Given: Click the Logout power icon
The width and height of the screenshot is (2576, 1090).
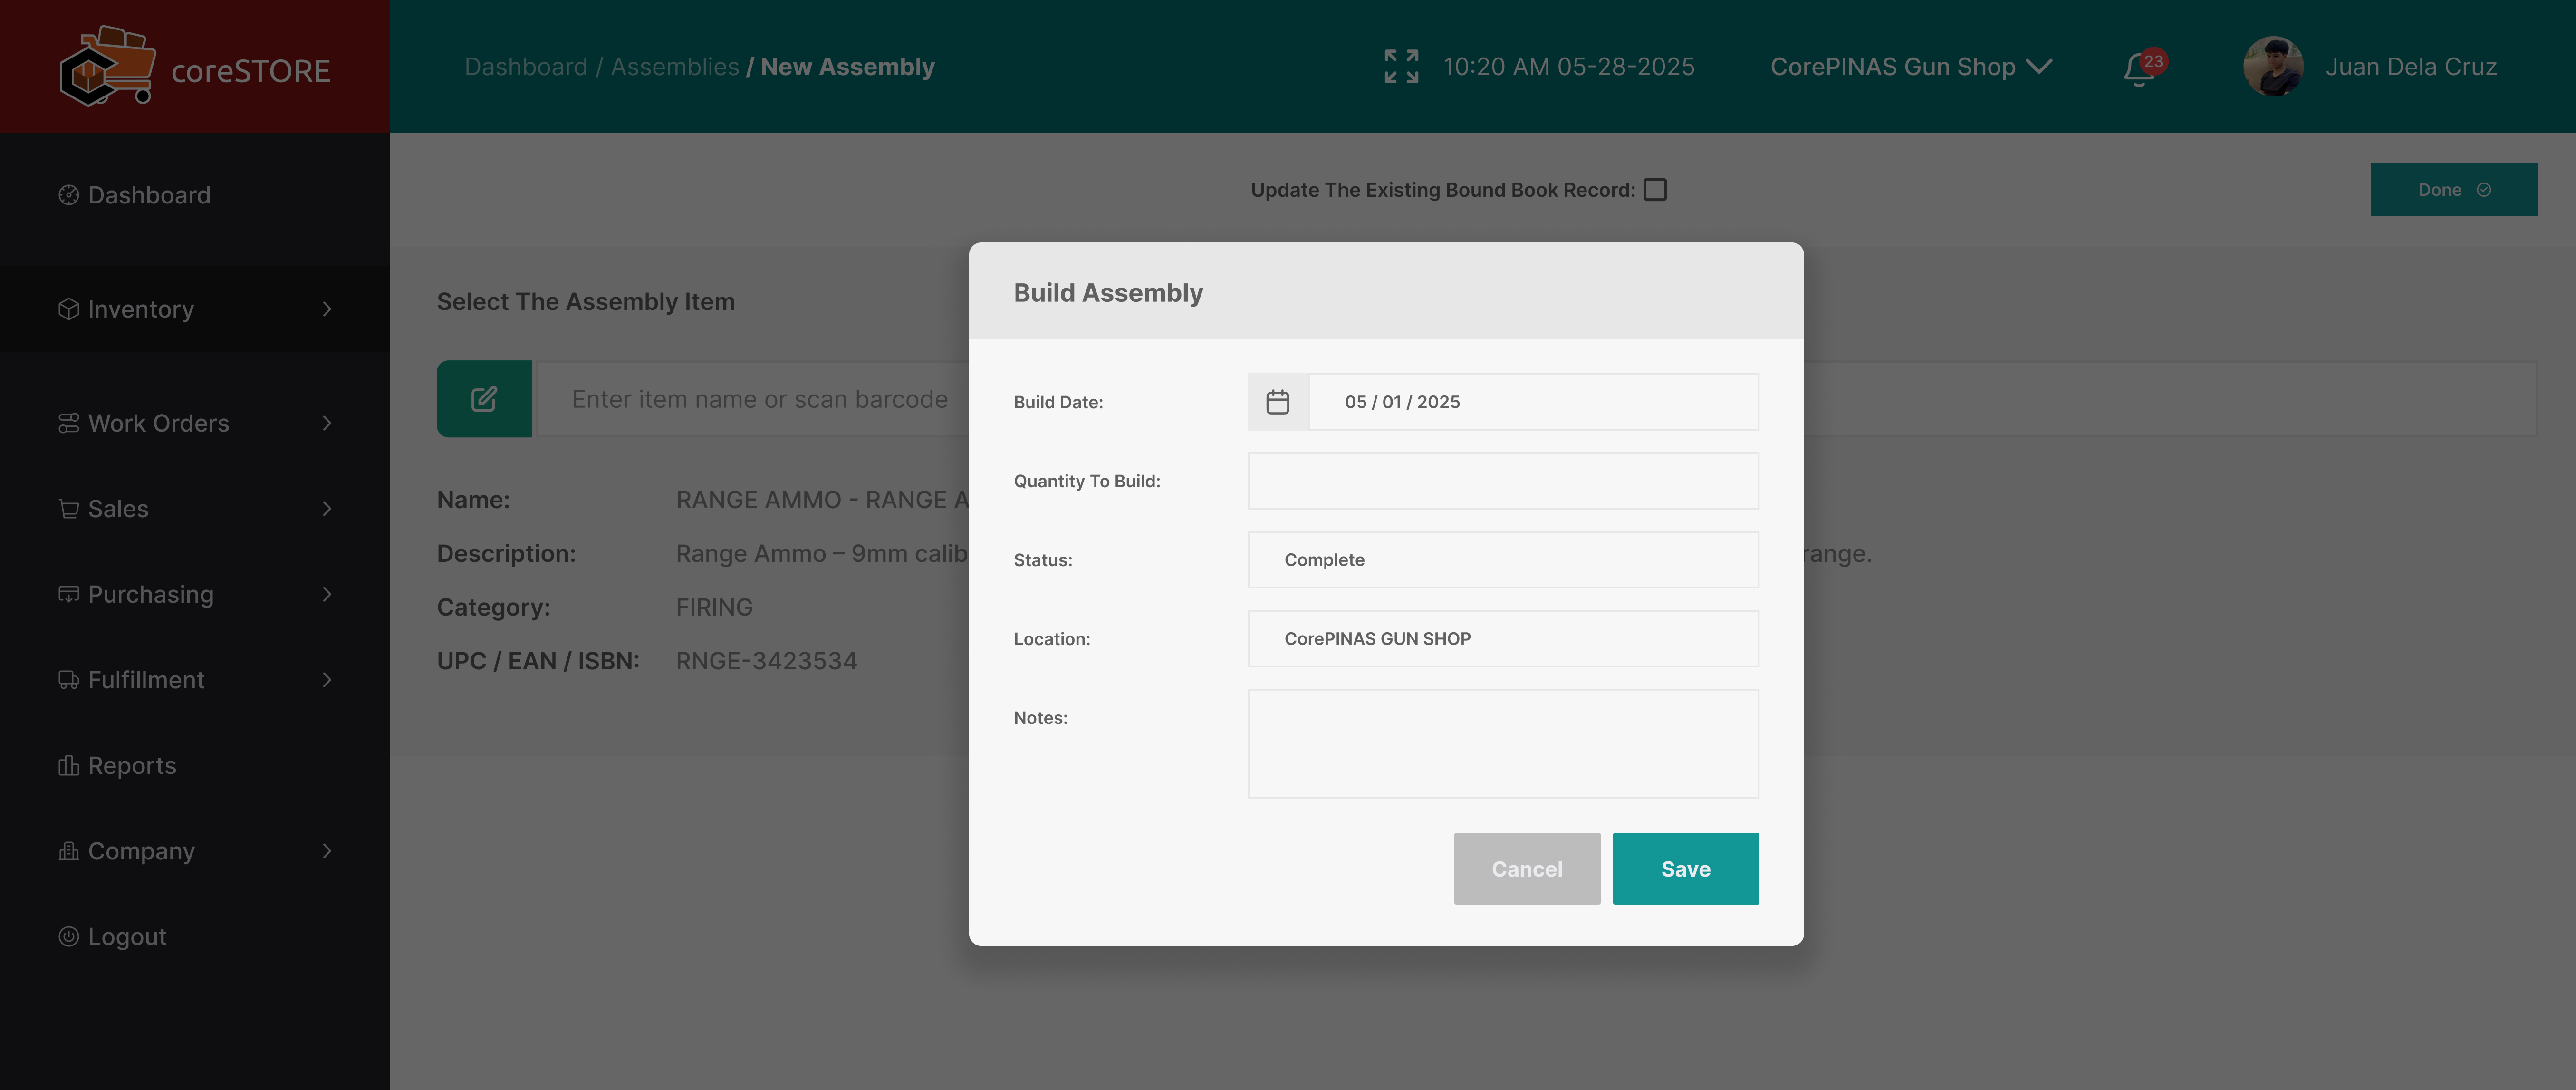Looking at the screenshot, I should (68, 936).
